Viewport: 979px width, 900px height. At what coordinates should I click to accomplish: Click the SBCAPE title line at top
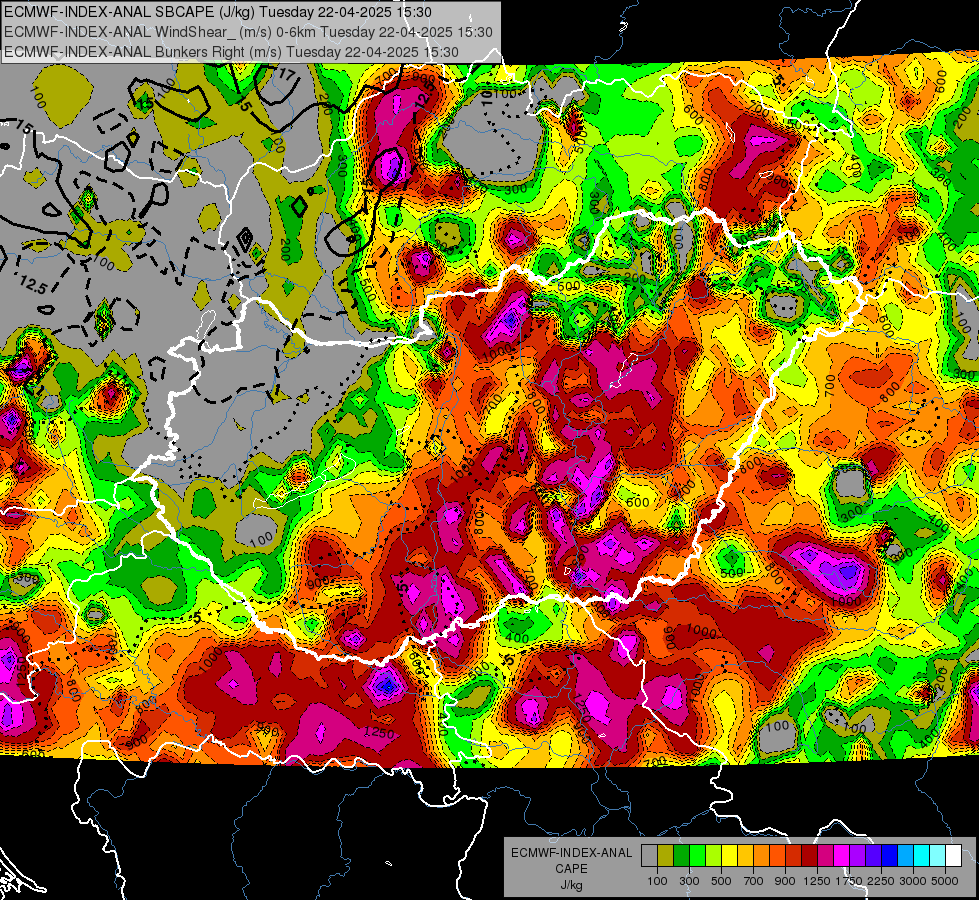(x=217, y=12)
